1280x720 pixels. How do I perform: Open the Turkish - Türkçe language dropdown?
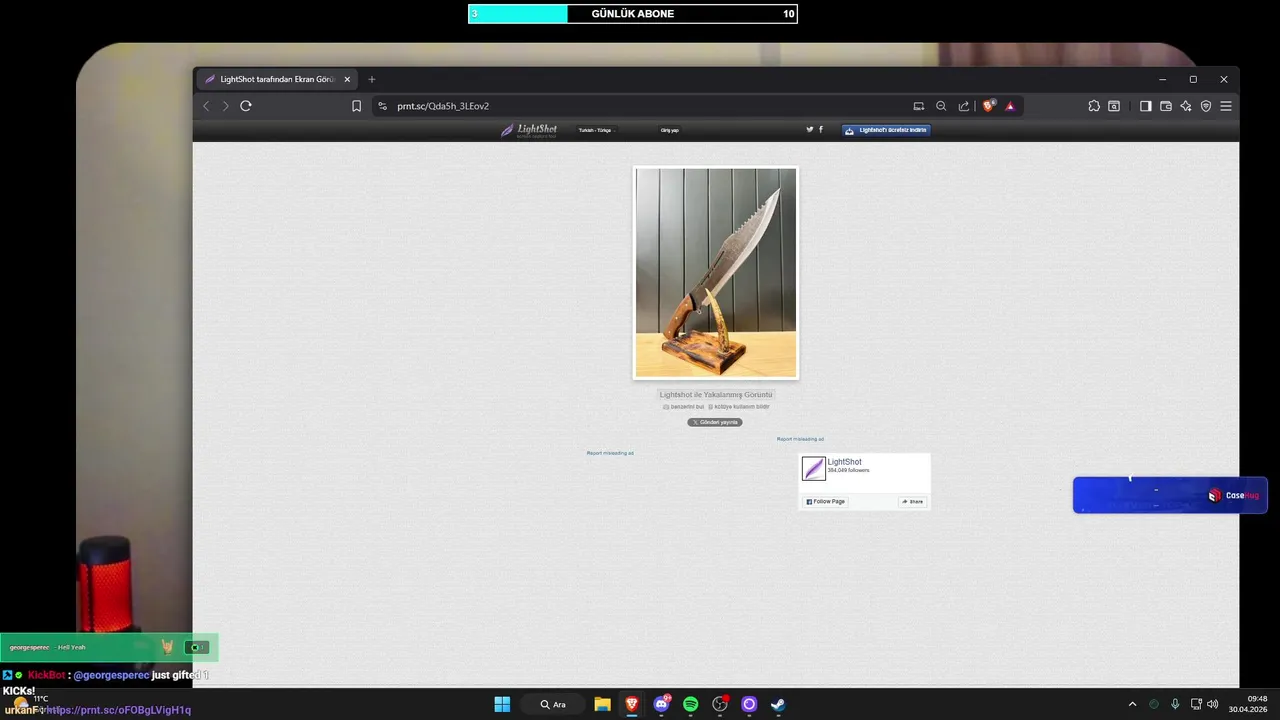point(596,130)
